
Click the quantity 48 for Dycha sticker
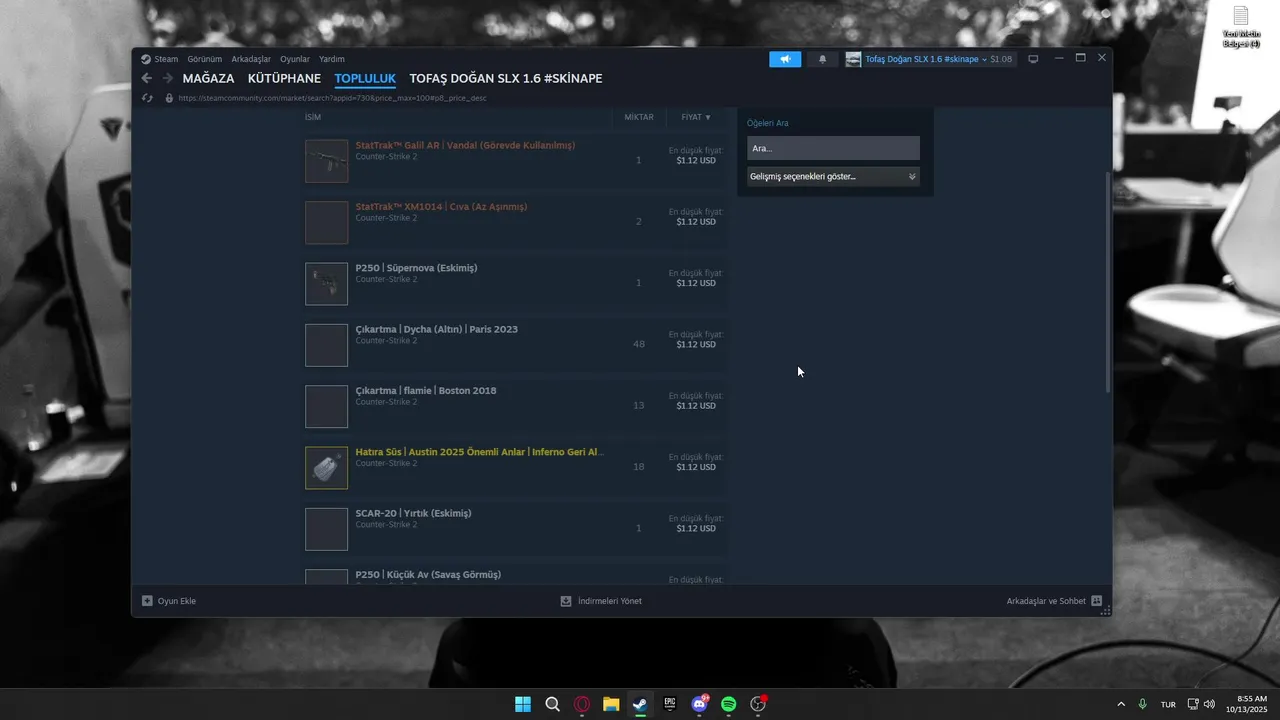[639, 344]
